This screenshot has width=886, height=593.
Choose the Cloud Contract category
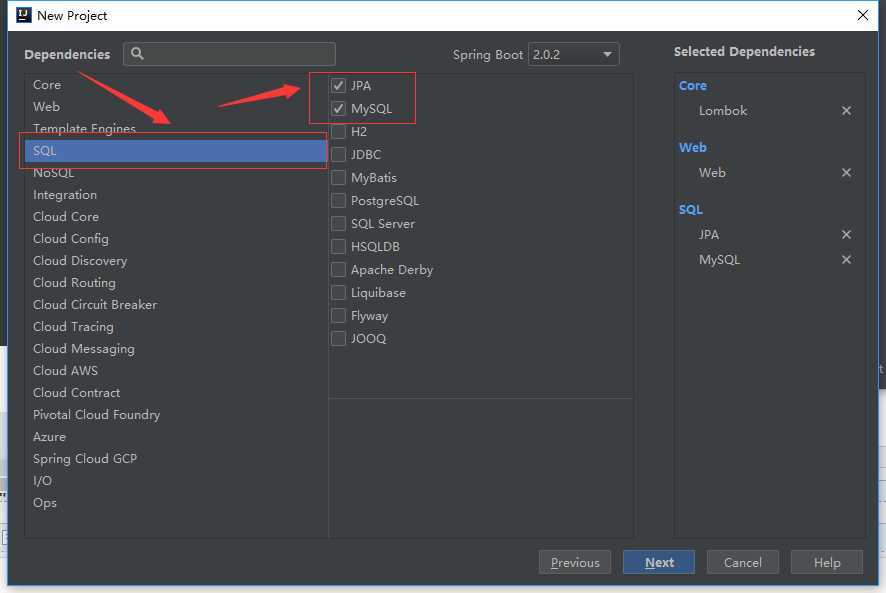[176, 393]
